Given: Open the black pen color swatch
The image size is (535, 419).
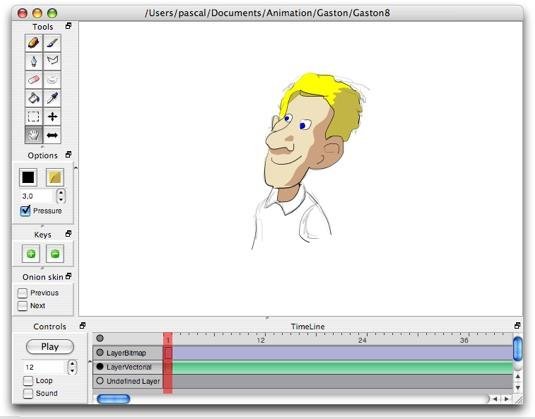Looking at the screenshot, I should pyautogui.click(x=28, y=177).
